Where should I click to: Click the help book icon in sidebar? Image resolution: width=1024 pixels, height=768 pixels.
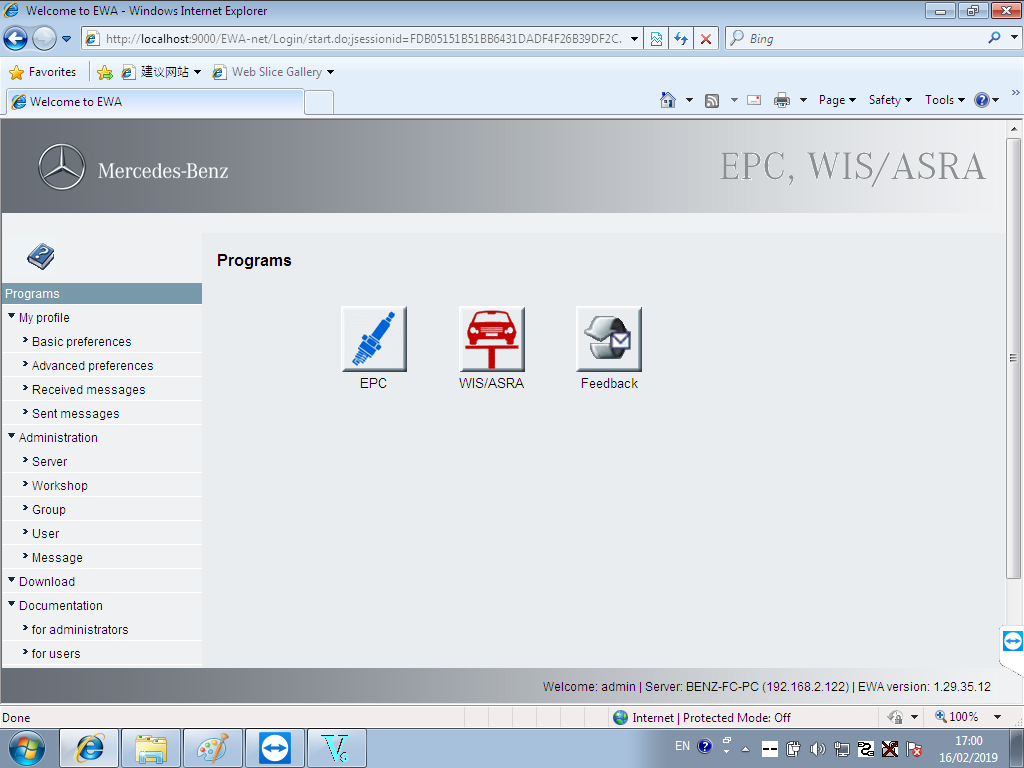pyautogui.click(x=41, y=257)
